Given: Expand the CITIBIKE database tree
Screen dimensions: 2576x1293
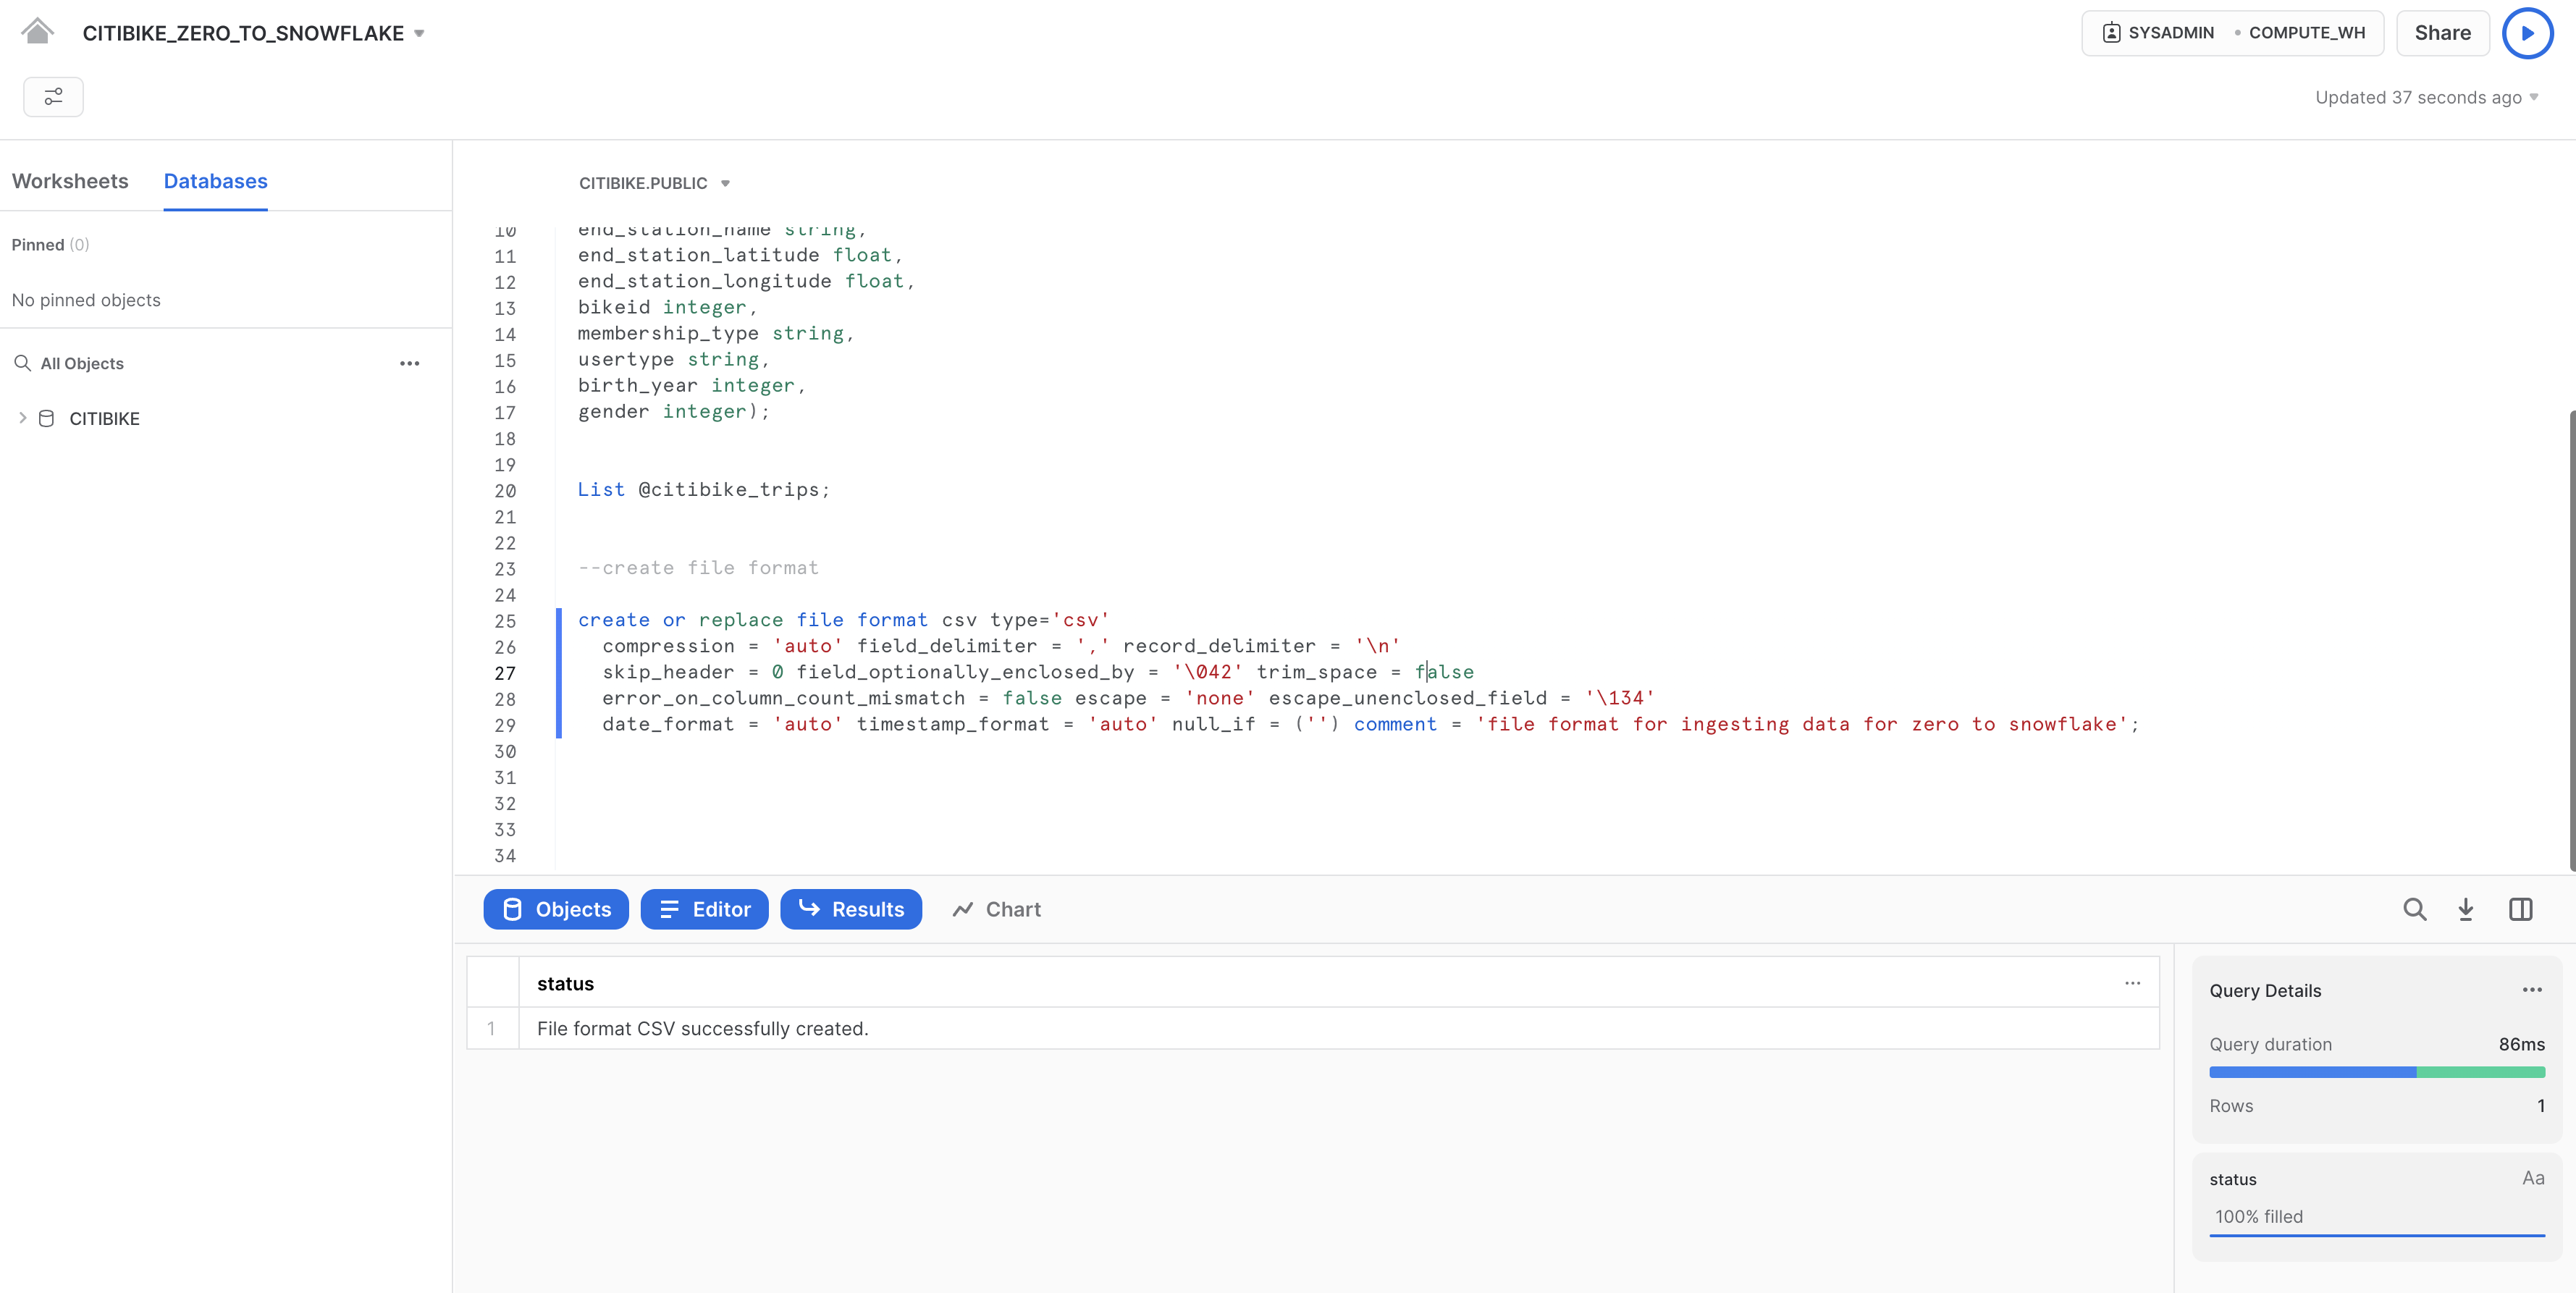Looking at the screenshot, I should [x=23, y=418].
